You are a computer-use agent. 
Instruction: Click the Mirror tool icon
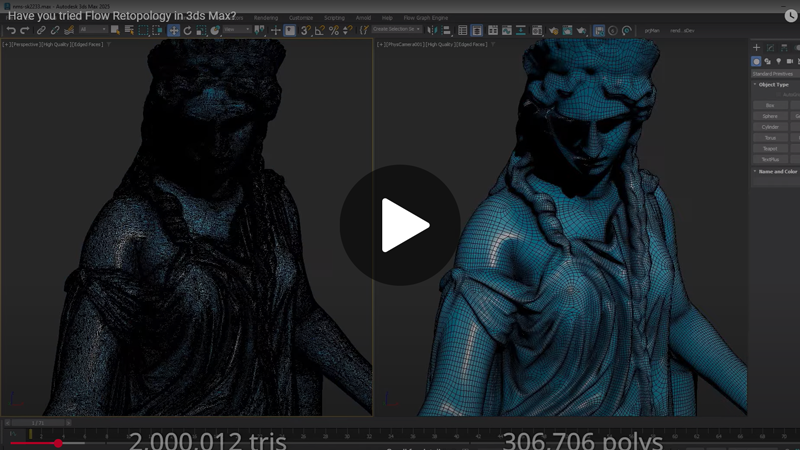(x=432, y=31)
